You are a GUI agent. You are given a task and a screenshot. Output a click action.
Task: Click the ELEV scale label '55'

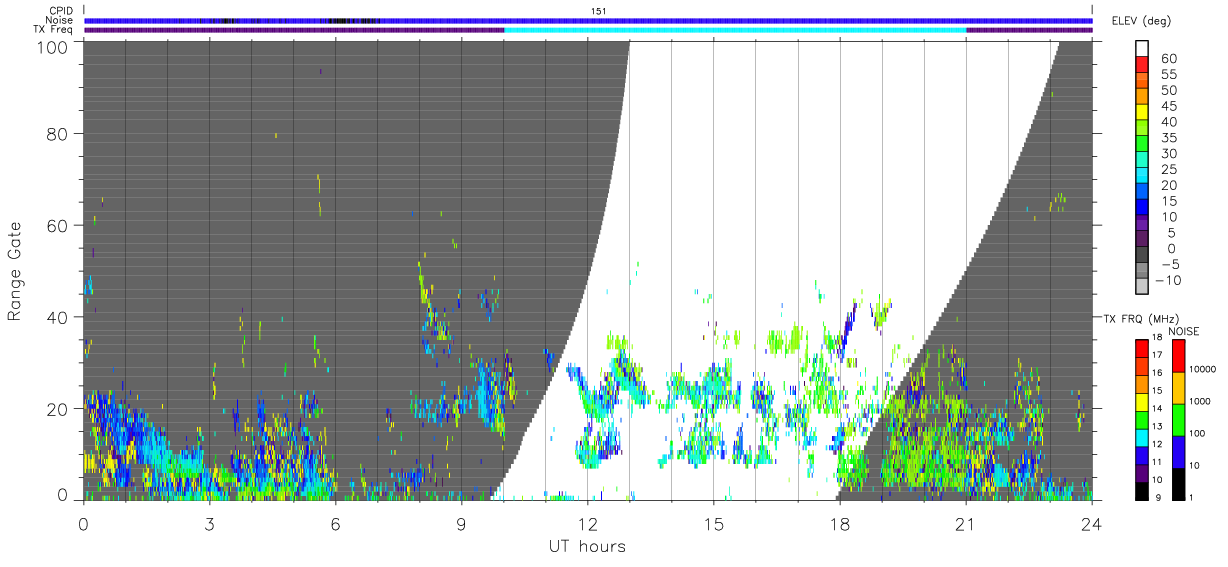1169,74
